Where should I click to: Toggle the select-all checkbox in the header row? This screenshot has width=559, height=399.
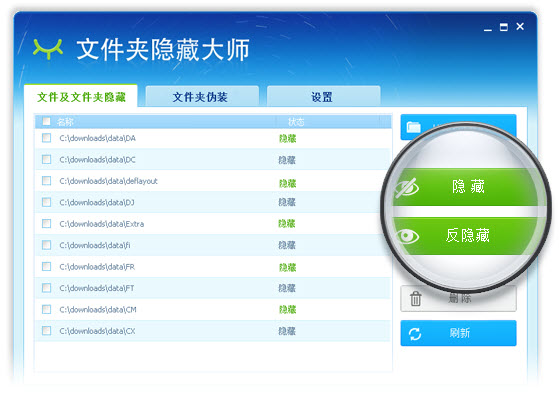46,121
